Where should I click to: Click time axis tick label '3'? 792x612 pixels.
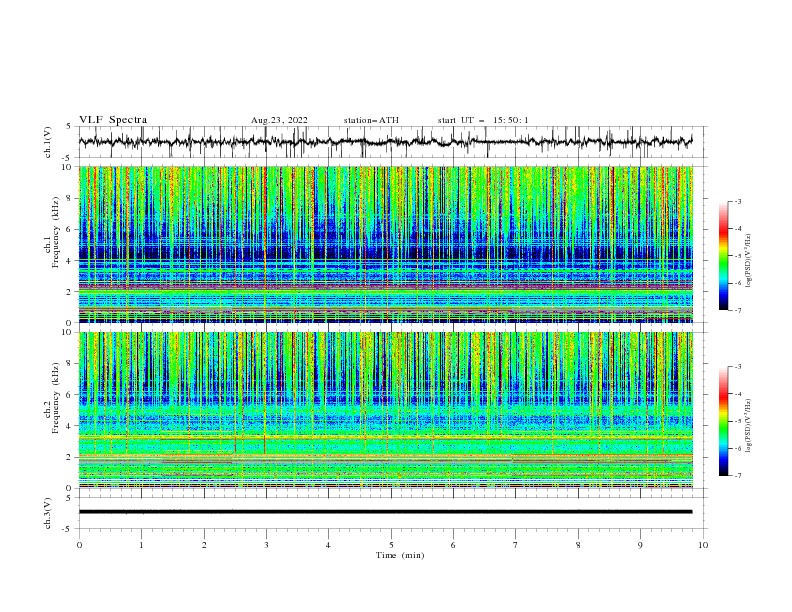click(x=266, y=545)
